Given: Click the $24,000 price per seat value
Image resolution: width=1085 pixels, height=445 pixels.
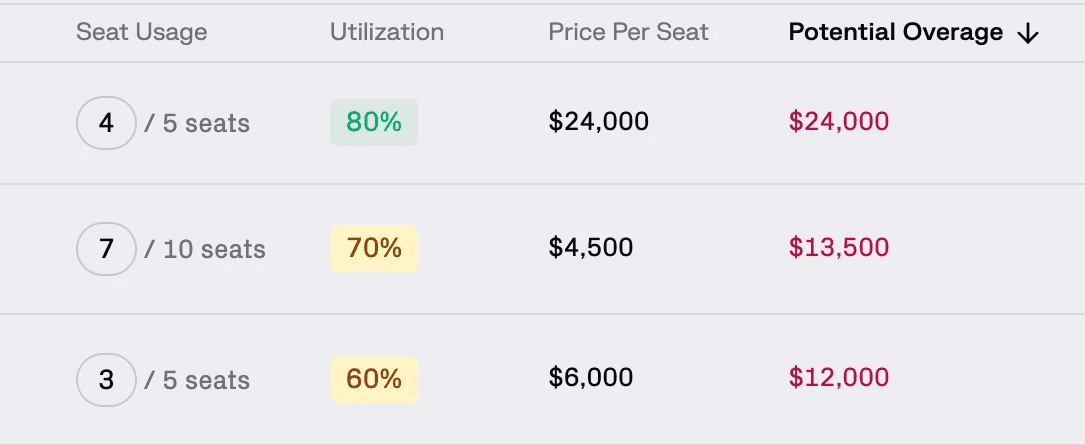Looking at the screenshot, I should point(598,122).
